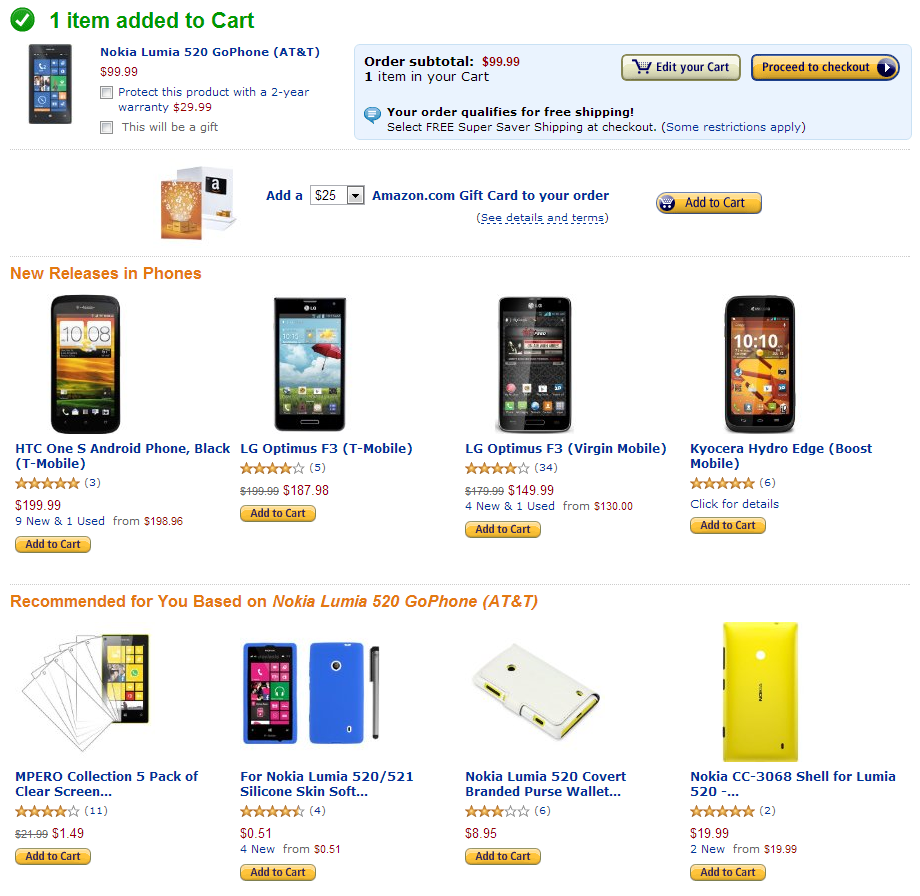Image resolution: width=920 pixels, height=896 pixels.
Task: Click star rating for LG Optimus F3 T-Mobile
Action: point(272,468)
